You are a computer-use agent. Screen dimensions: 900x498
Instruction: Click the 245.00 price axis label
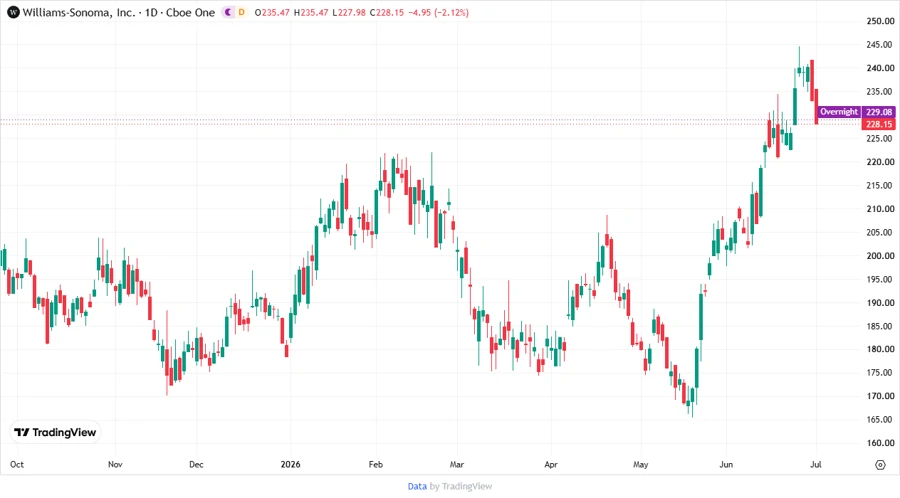pos(880,45)
